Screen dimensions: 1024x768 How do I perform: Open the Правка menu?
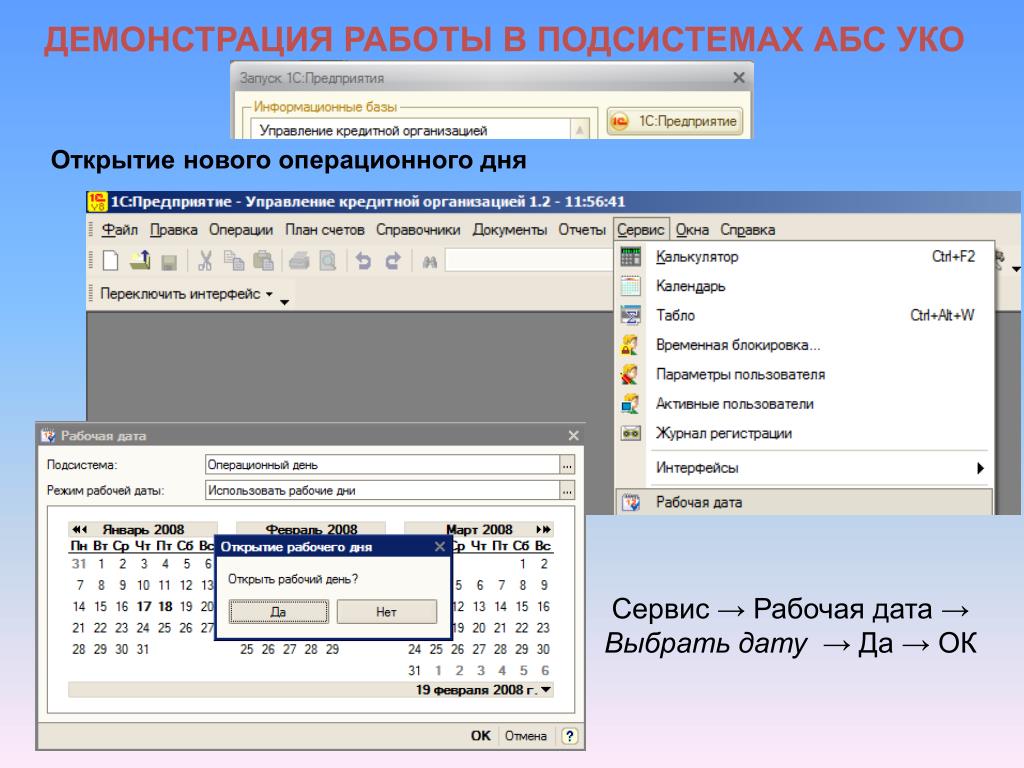pos(174,230)
